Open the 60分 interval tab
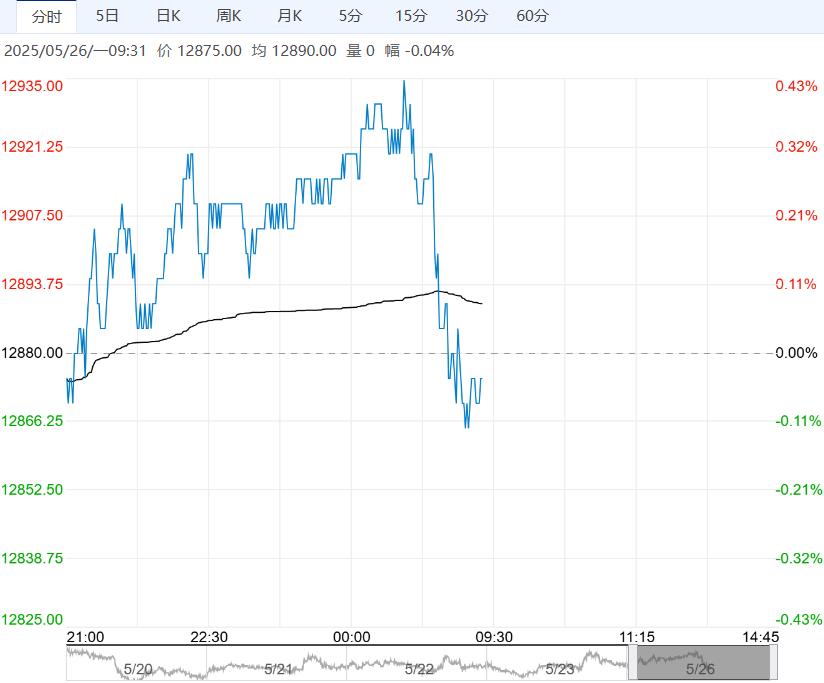Viewport: 824px width, 683px height. (533, 16)
